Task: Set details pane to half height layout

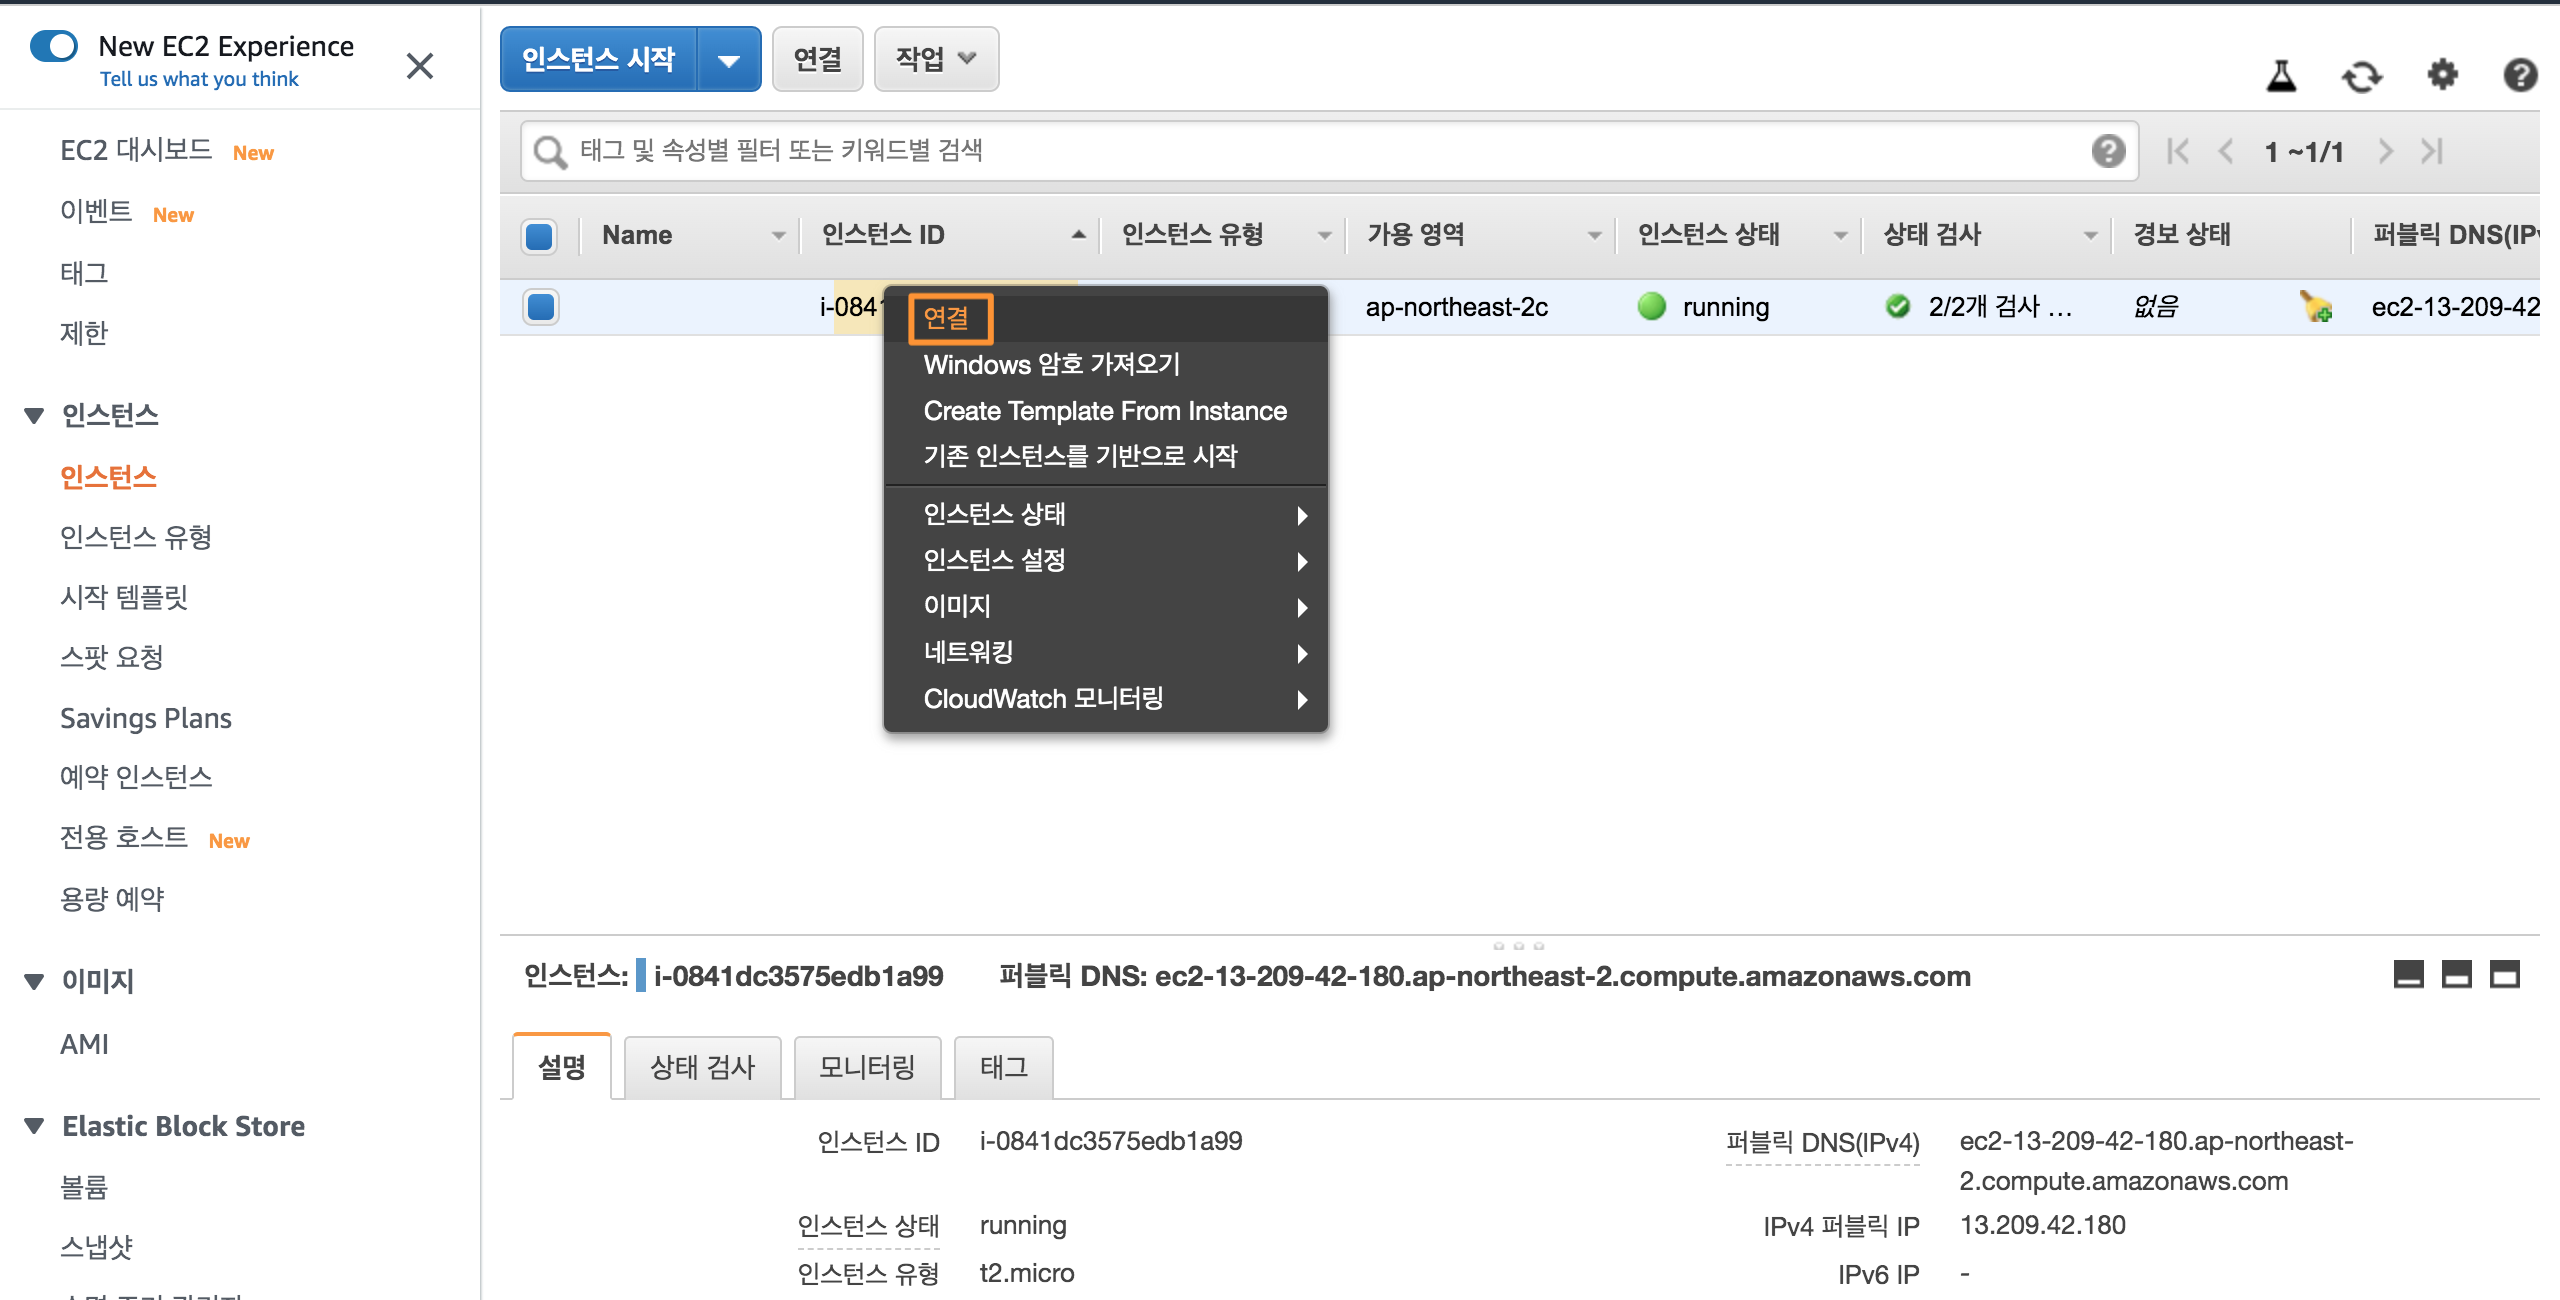Action: pos(2456,974)
